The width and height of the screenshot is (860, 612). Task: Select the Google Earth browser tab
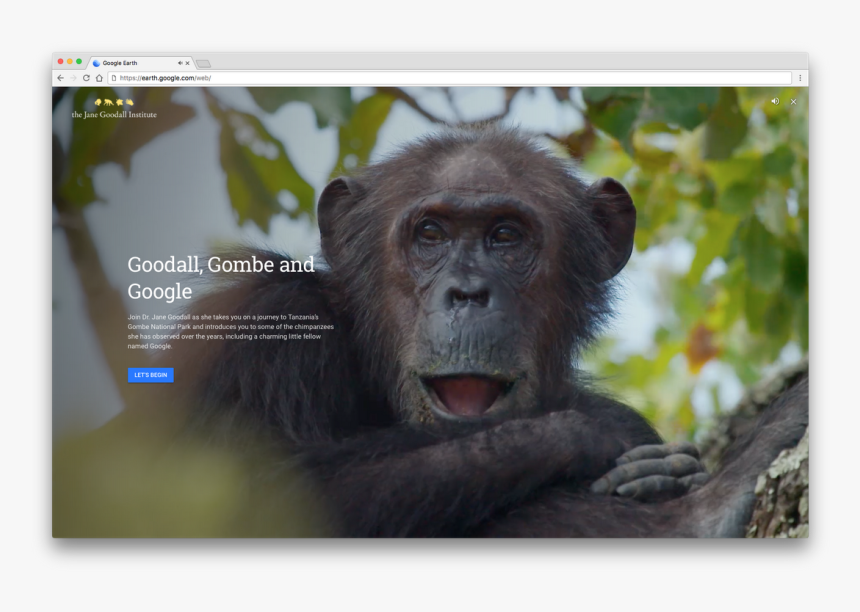click(x=140, y=63)
